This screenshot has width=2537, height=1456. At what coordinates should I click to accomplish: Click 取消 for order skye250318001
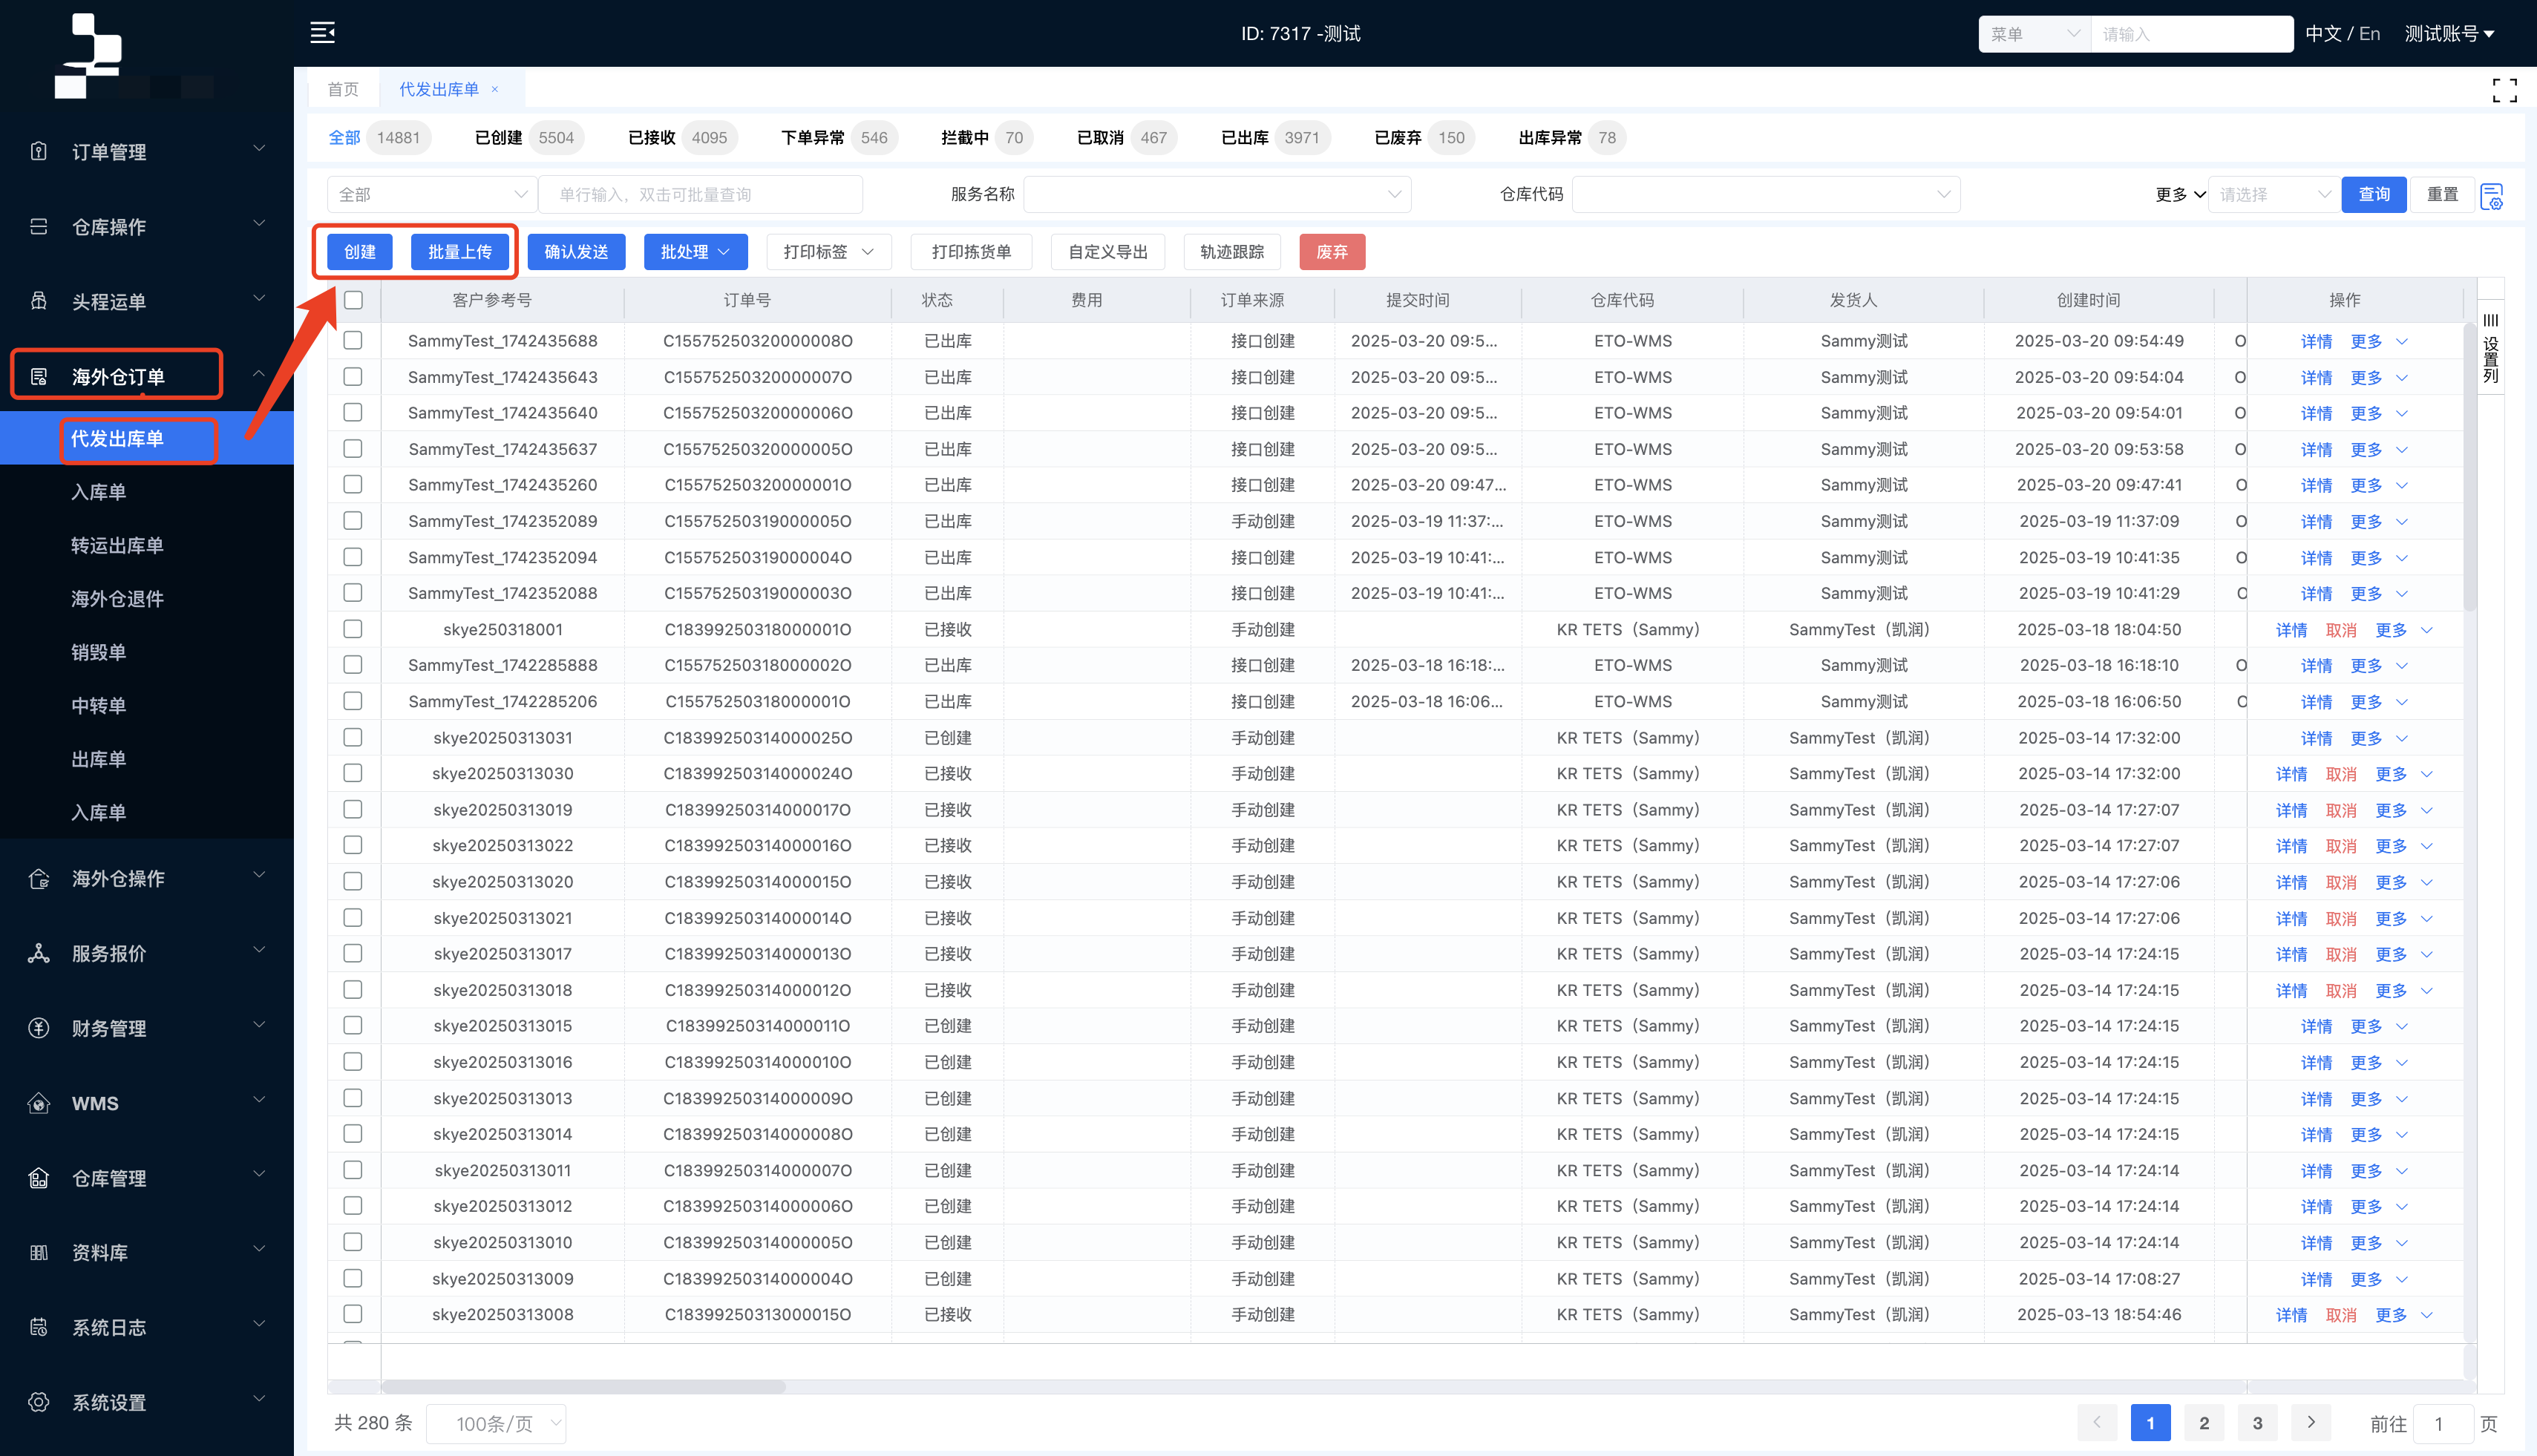[2341, 630]
